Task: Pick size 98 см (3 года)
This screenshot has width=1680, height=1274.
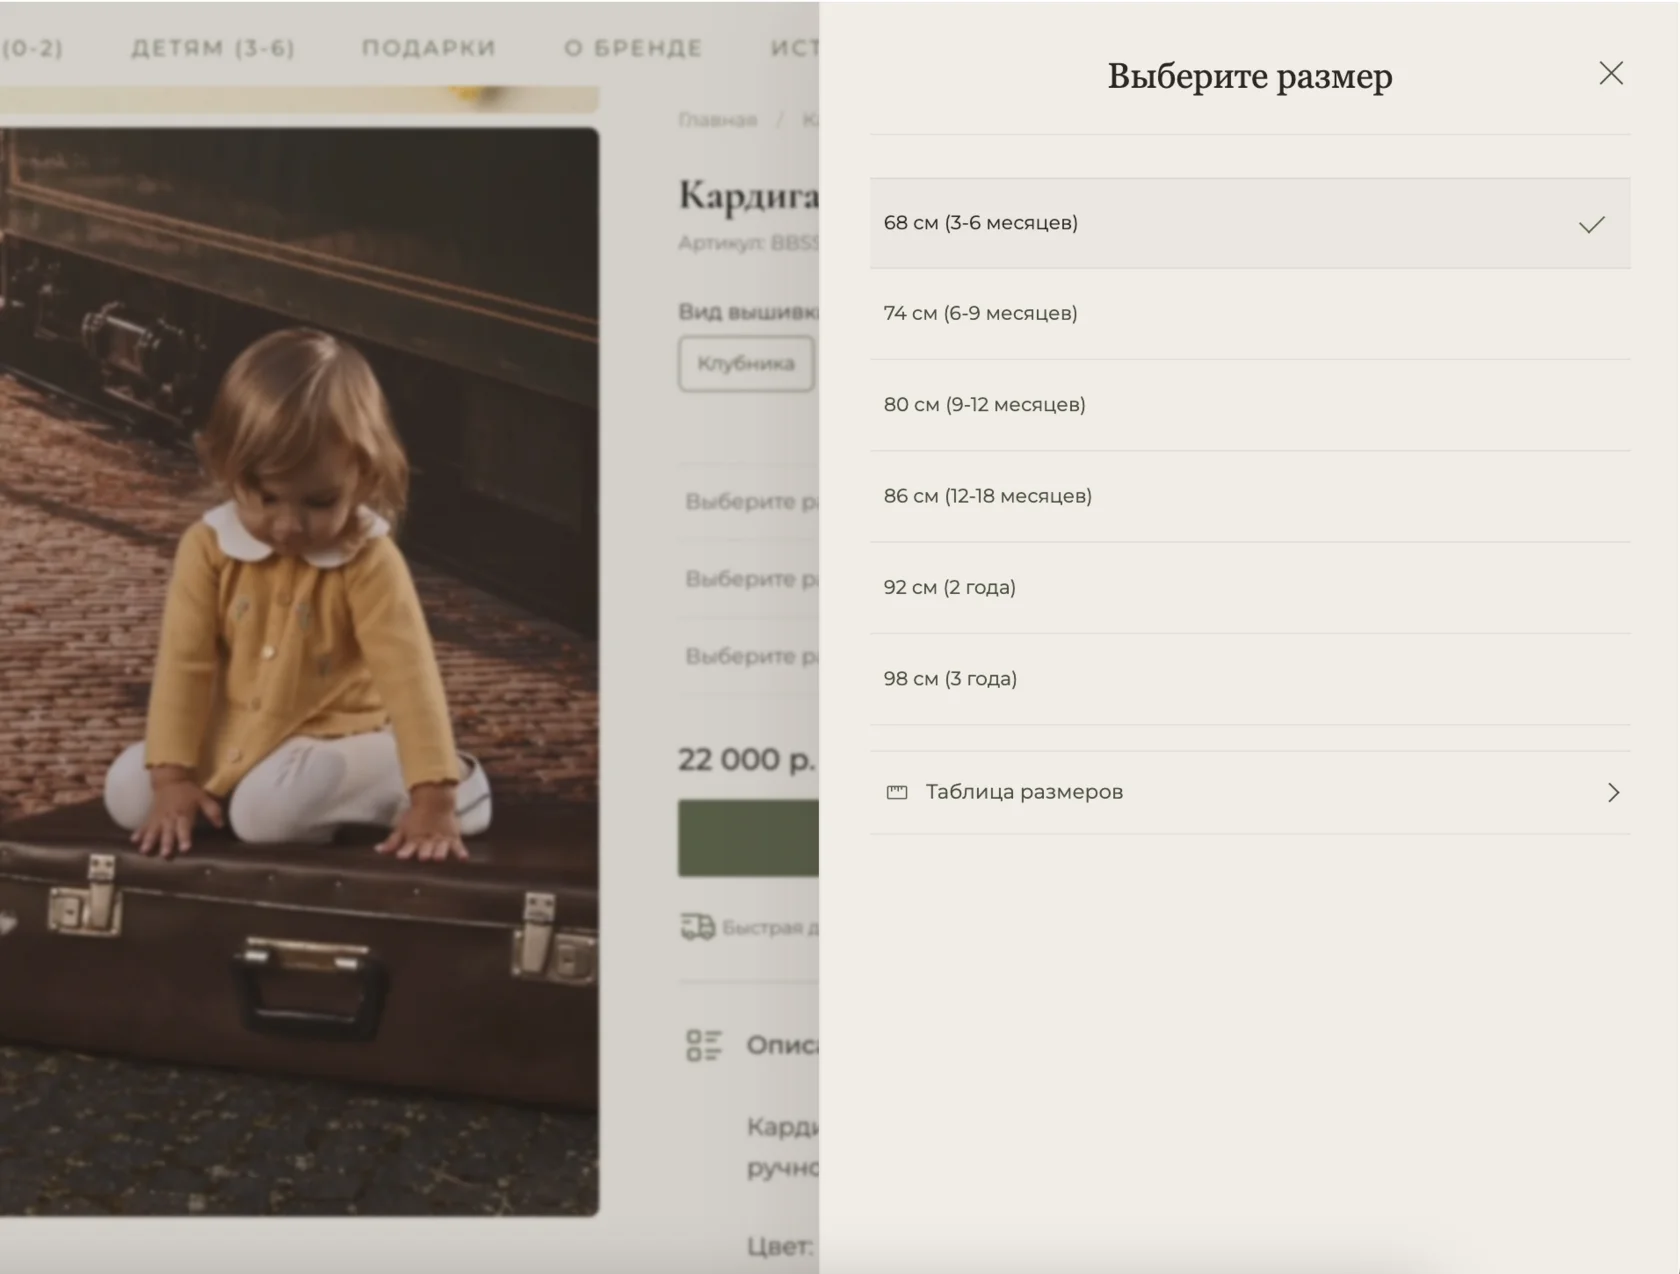Action: (x=1249, y=679)
